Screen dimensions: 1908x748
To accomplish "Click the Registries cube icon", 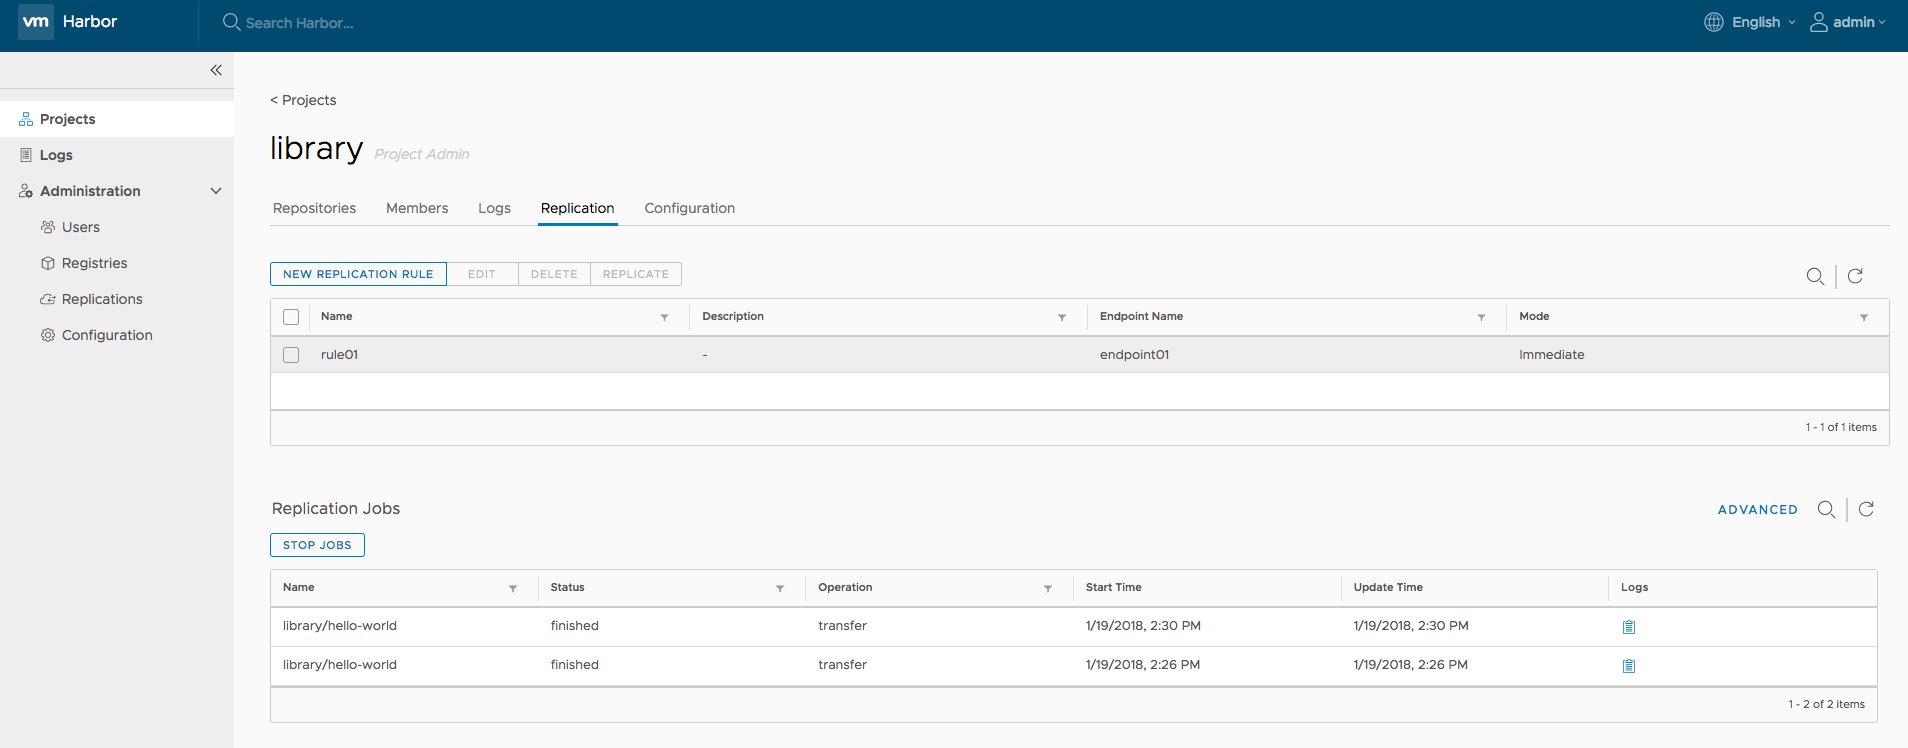I will (x=48, y=263).
